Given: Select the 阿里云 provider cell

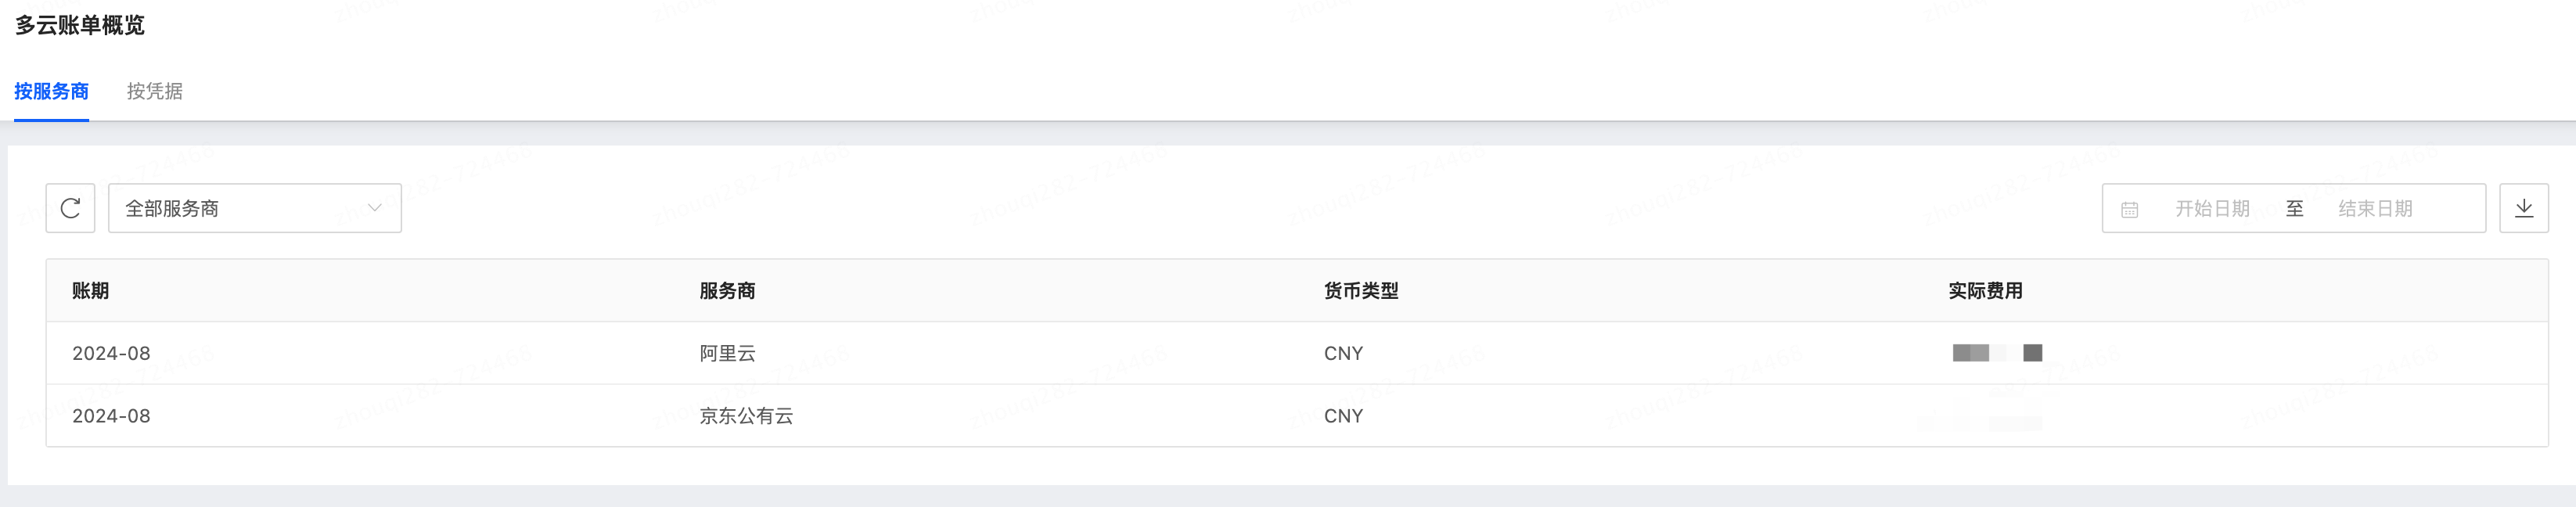Looking at the screenshot, I should pos(727,353).
